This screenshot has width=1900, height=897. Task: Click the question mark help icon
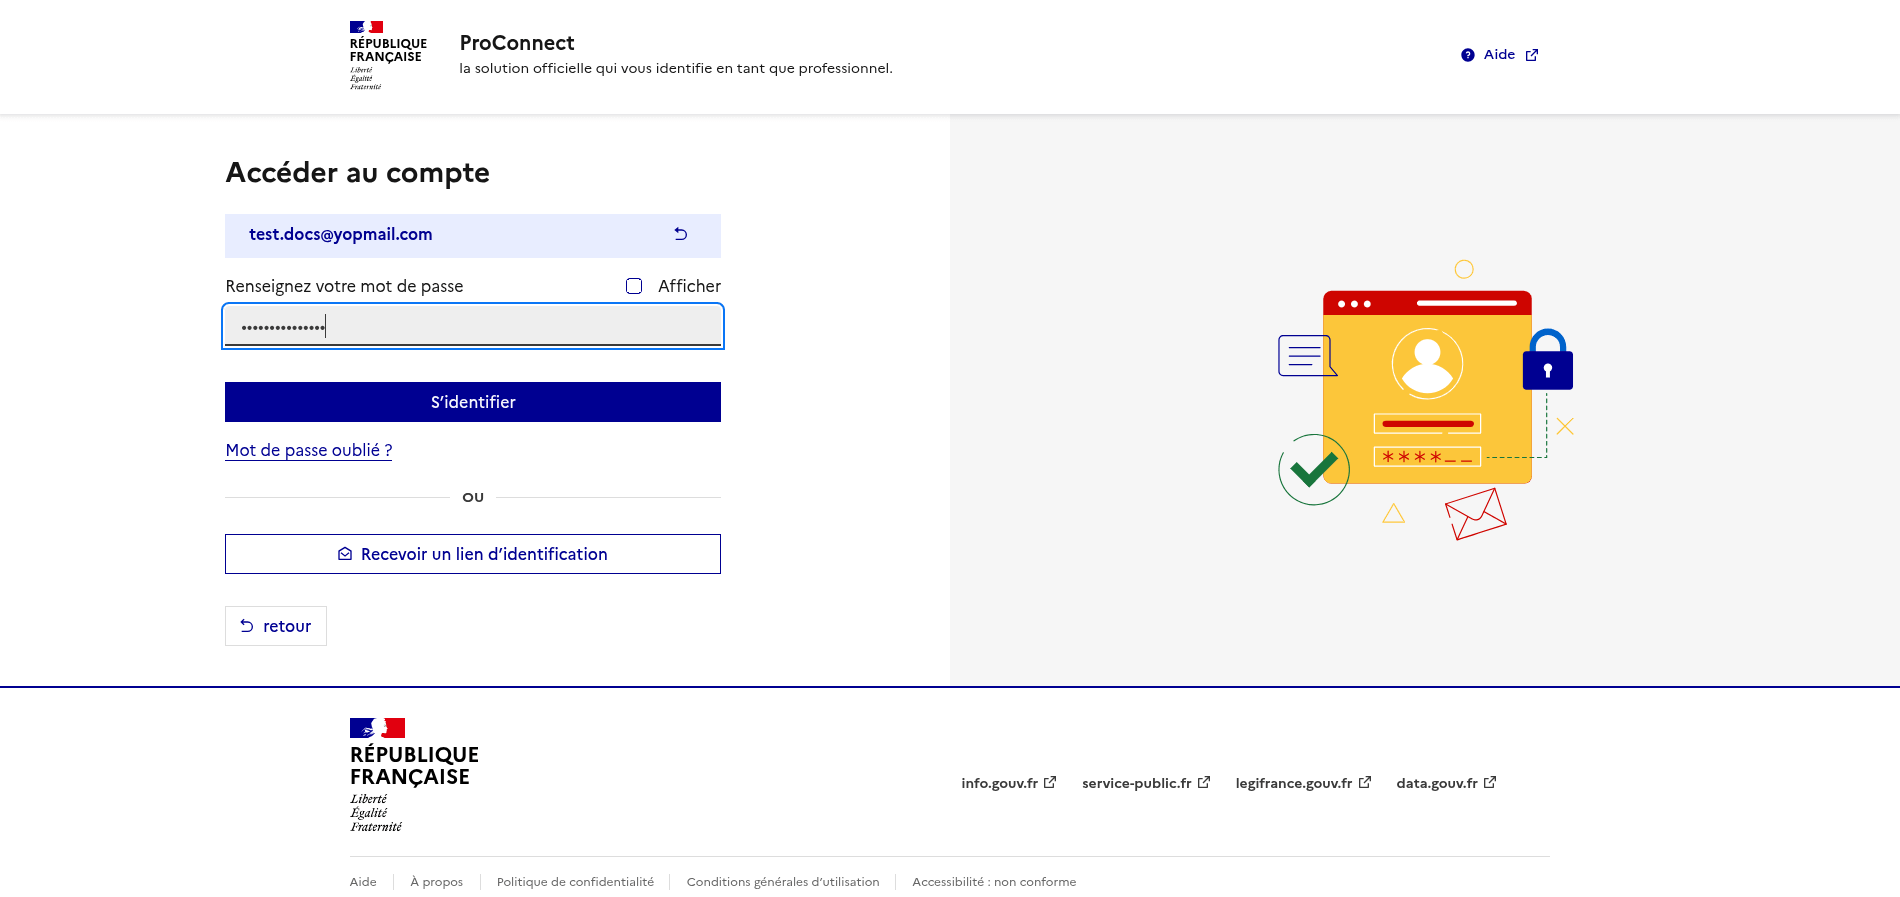[1467, 55]
